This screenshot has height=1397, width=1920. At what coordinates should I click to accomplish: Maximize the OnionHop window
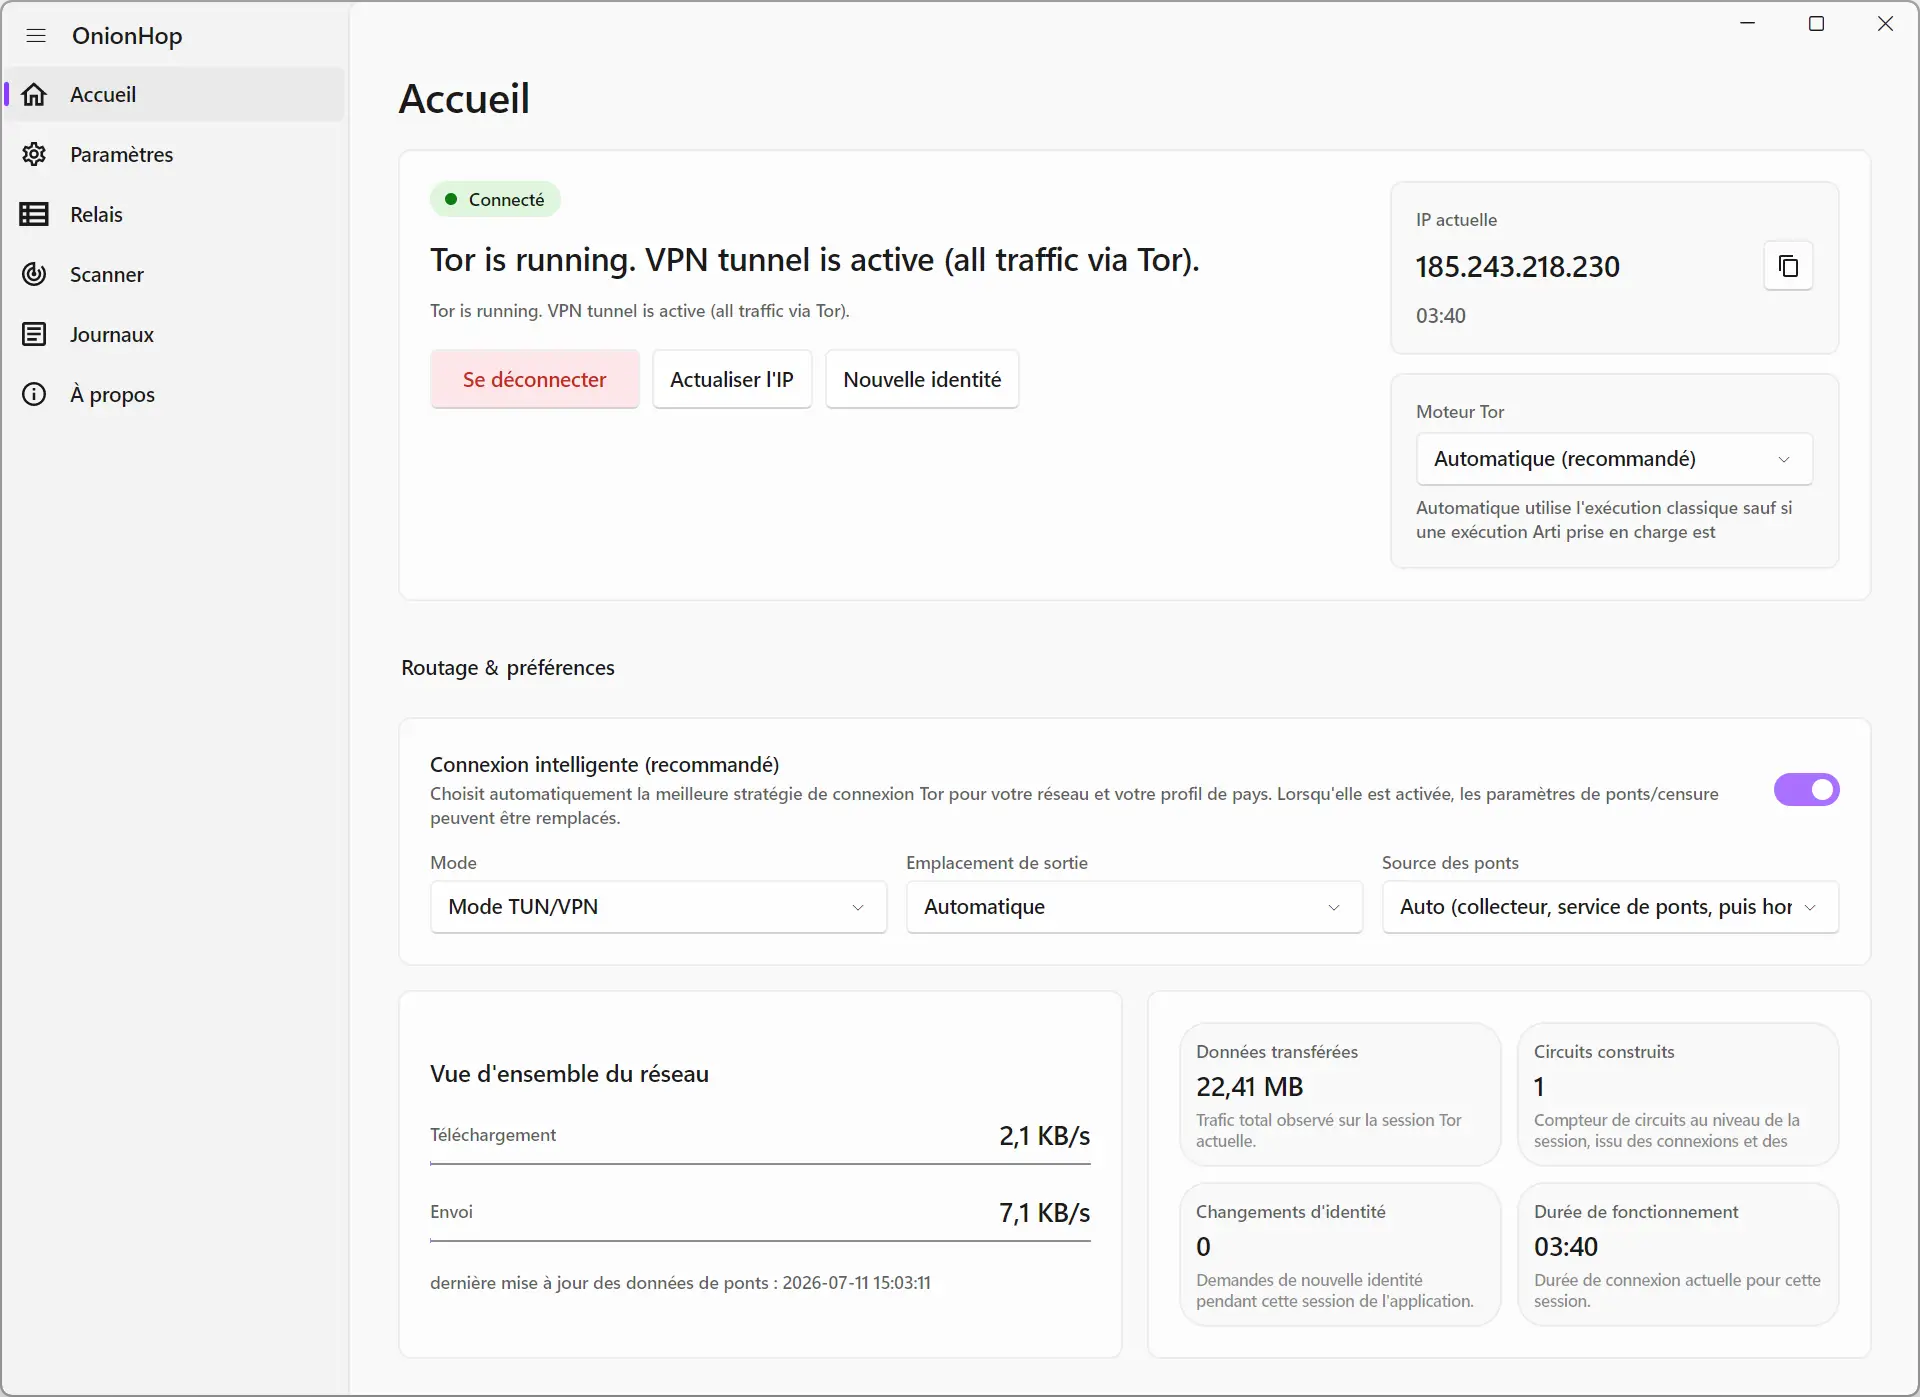[1817, 24]
